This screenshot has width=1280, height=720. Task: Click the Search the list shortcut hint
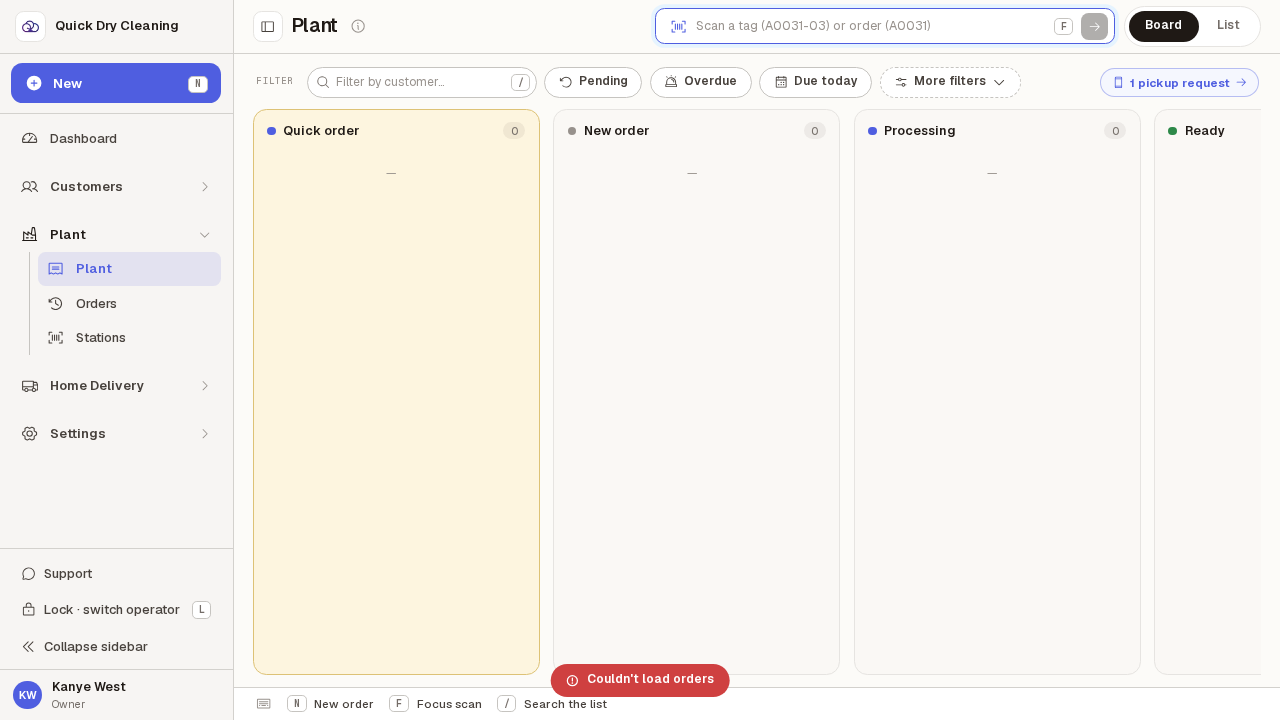[x=552, y=704]
